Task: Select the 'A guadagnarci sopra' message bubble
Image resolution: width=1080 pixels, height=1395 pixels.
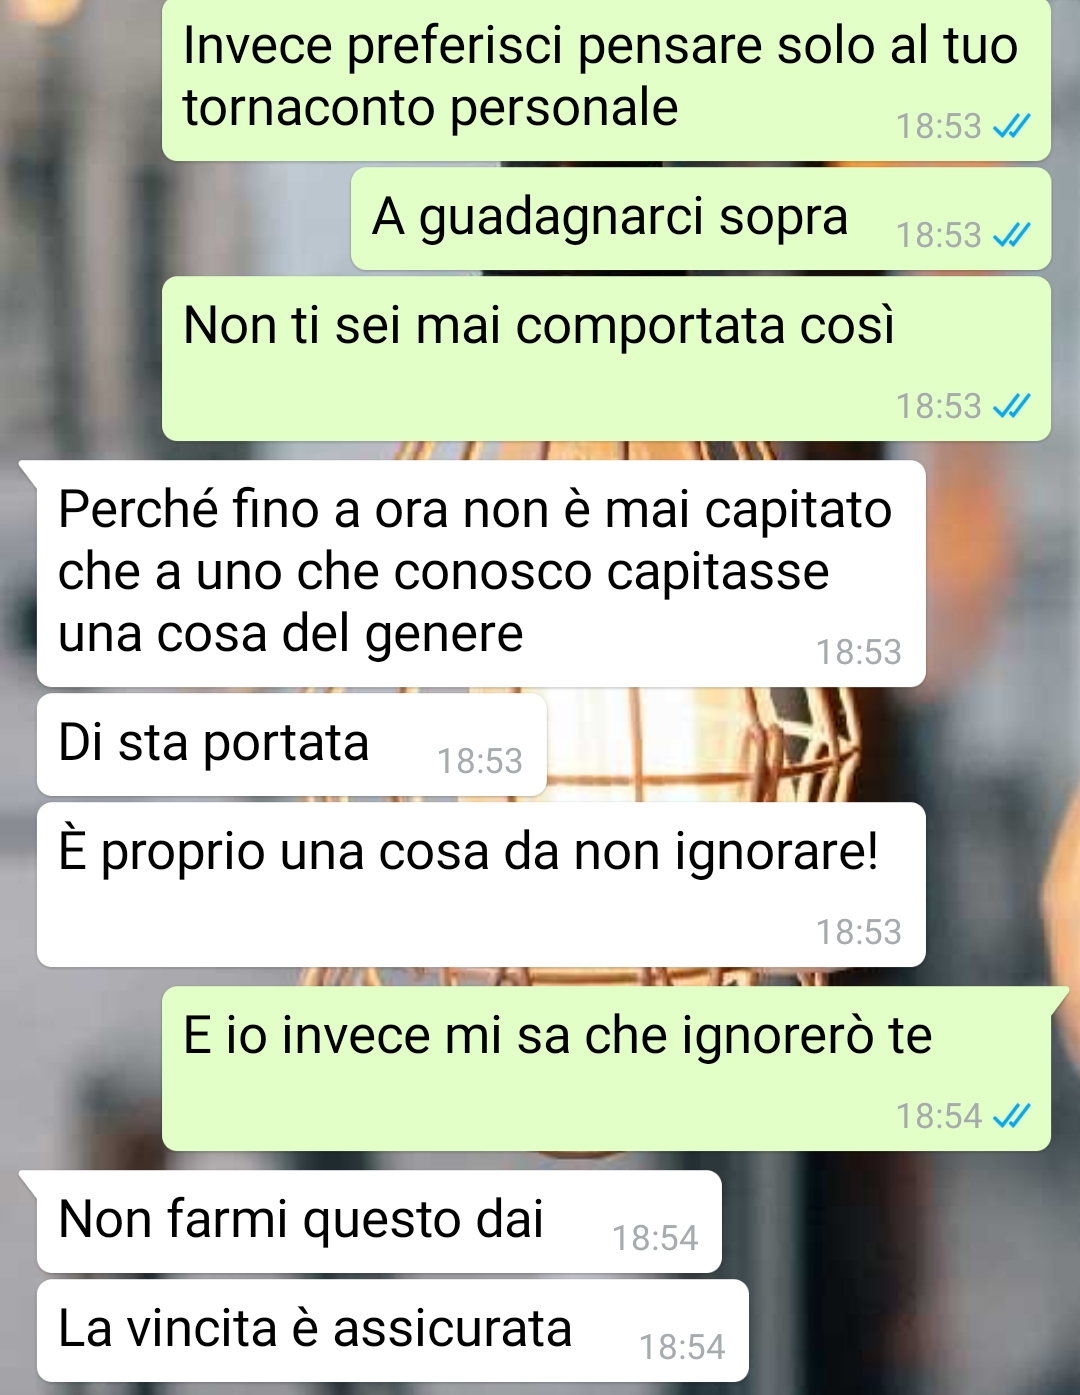Action: [x=700, y=219]
